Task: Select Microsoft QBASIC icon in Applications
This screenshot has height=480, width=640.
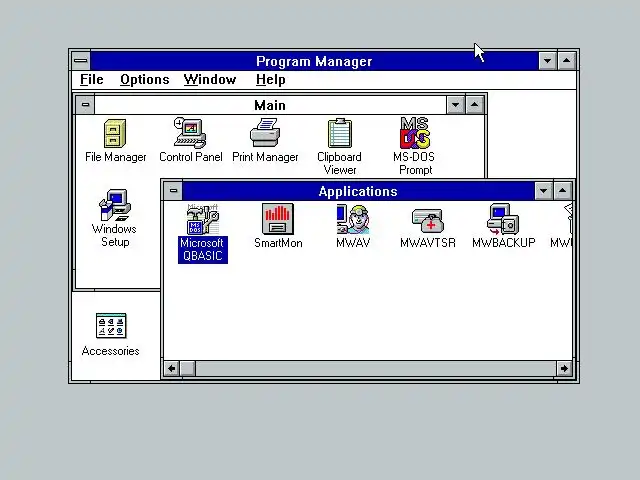Action: click(x=202, y=219)
